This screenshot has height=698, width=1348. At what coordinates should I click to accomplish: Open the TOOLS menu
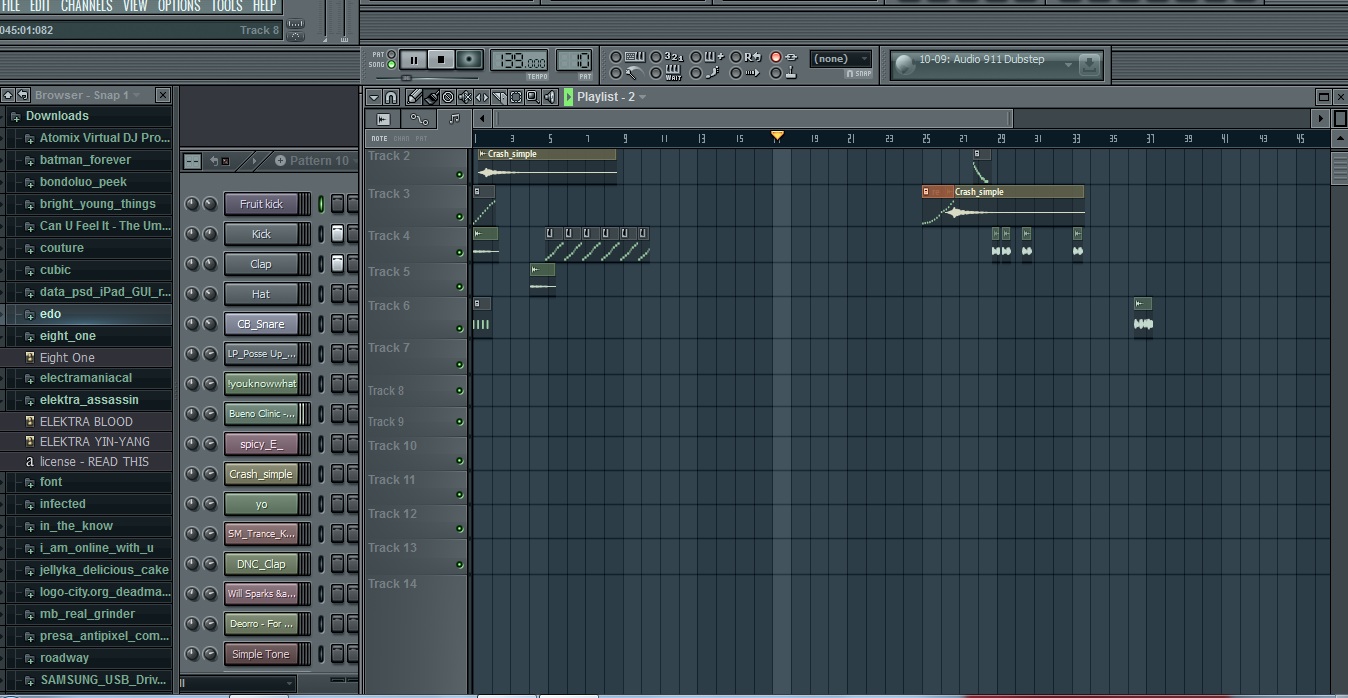227,6
